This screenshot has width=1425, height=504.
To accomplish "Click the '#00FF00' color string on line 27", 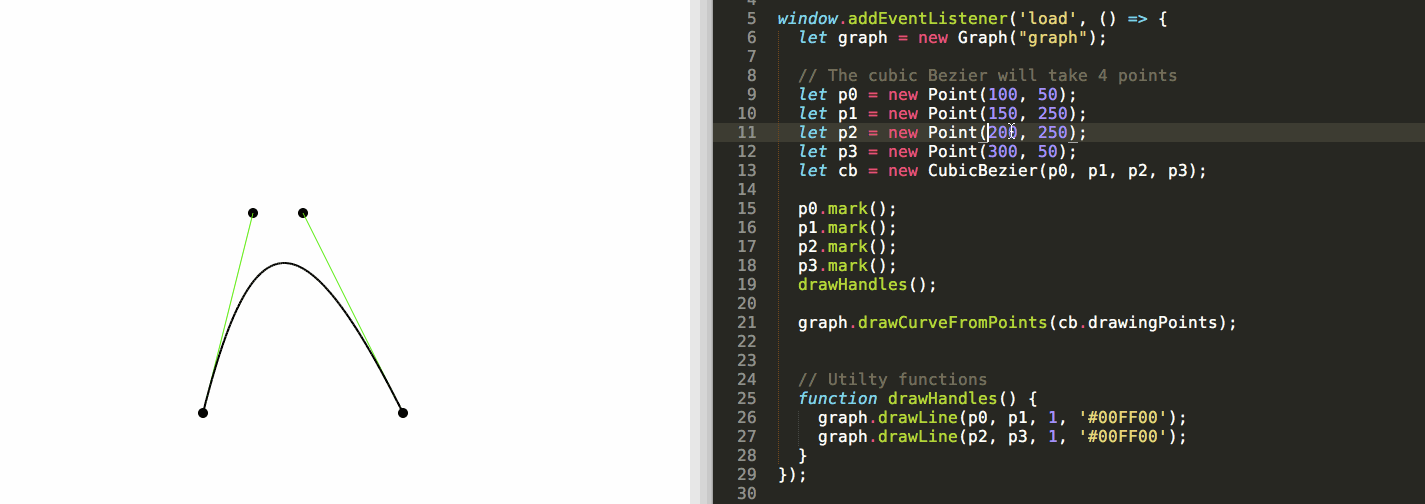I will coord(1122,436).
